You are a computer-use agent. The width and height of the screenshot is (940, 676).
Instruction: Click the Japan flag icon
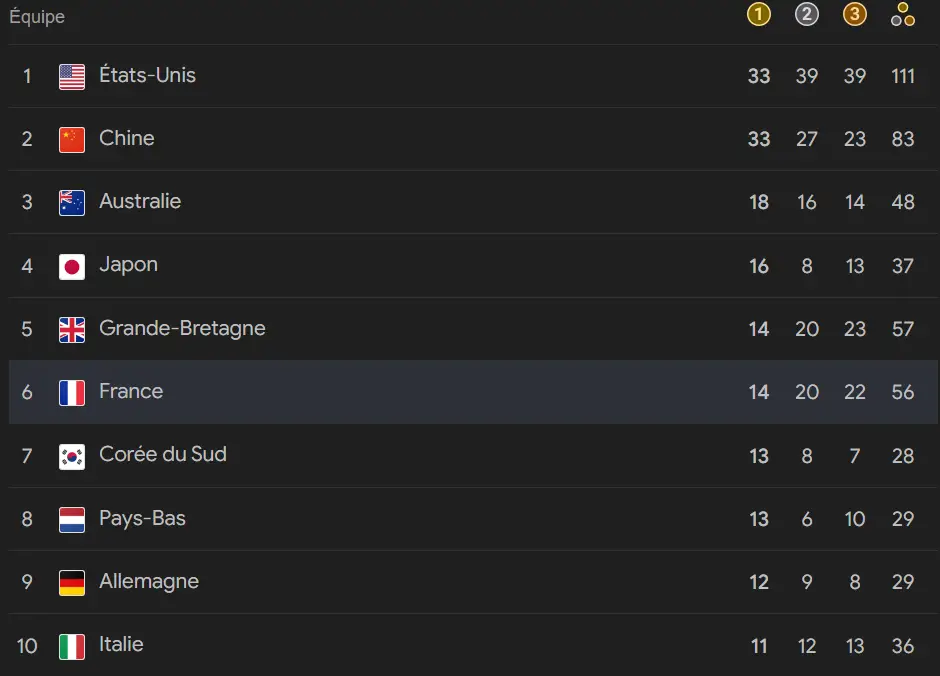click(x=72, y=266)
